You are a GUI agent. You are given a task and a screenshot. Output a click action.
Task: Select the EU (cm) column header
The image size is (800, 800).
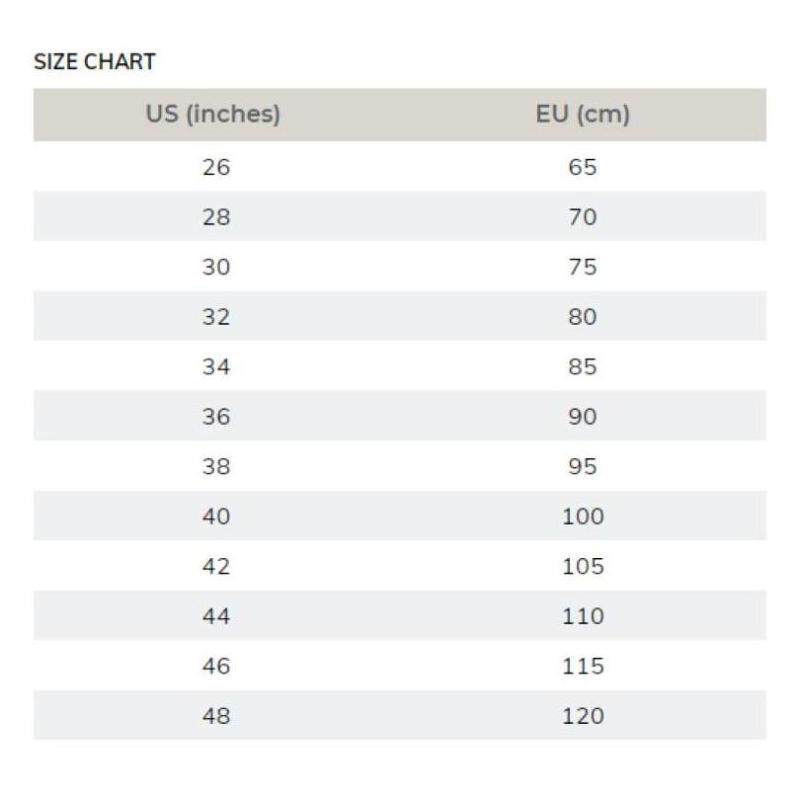582,114
